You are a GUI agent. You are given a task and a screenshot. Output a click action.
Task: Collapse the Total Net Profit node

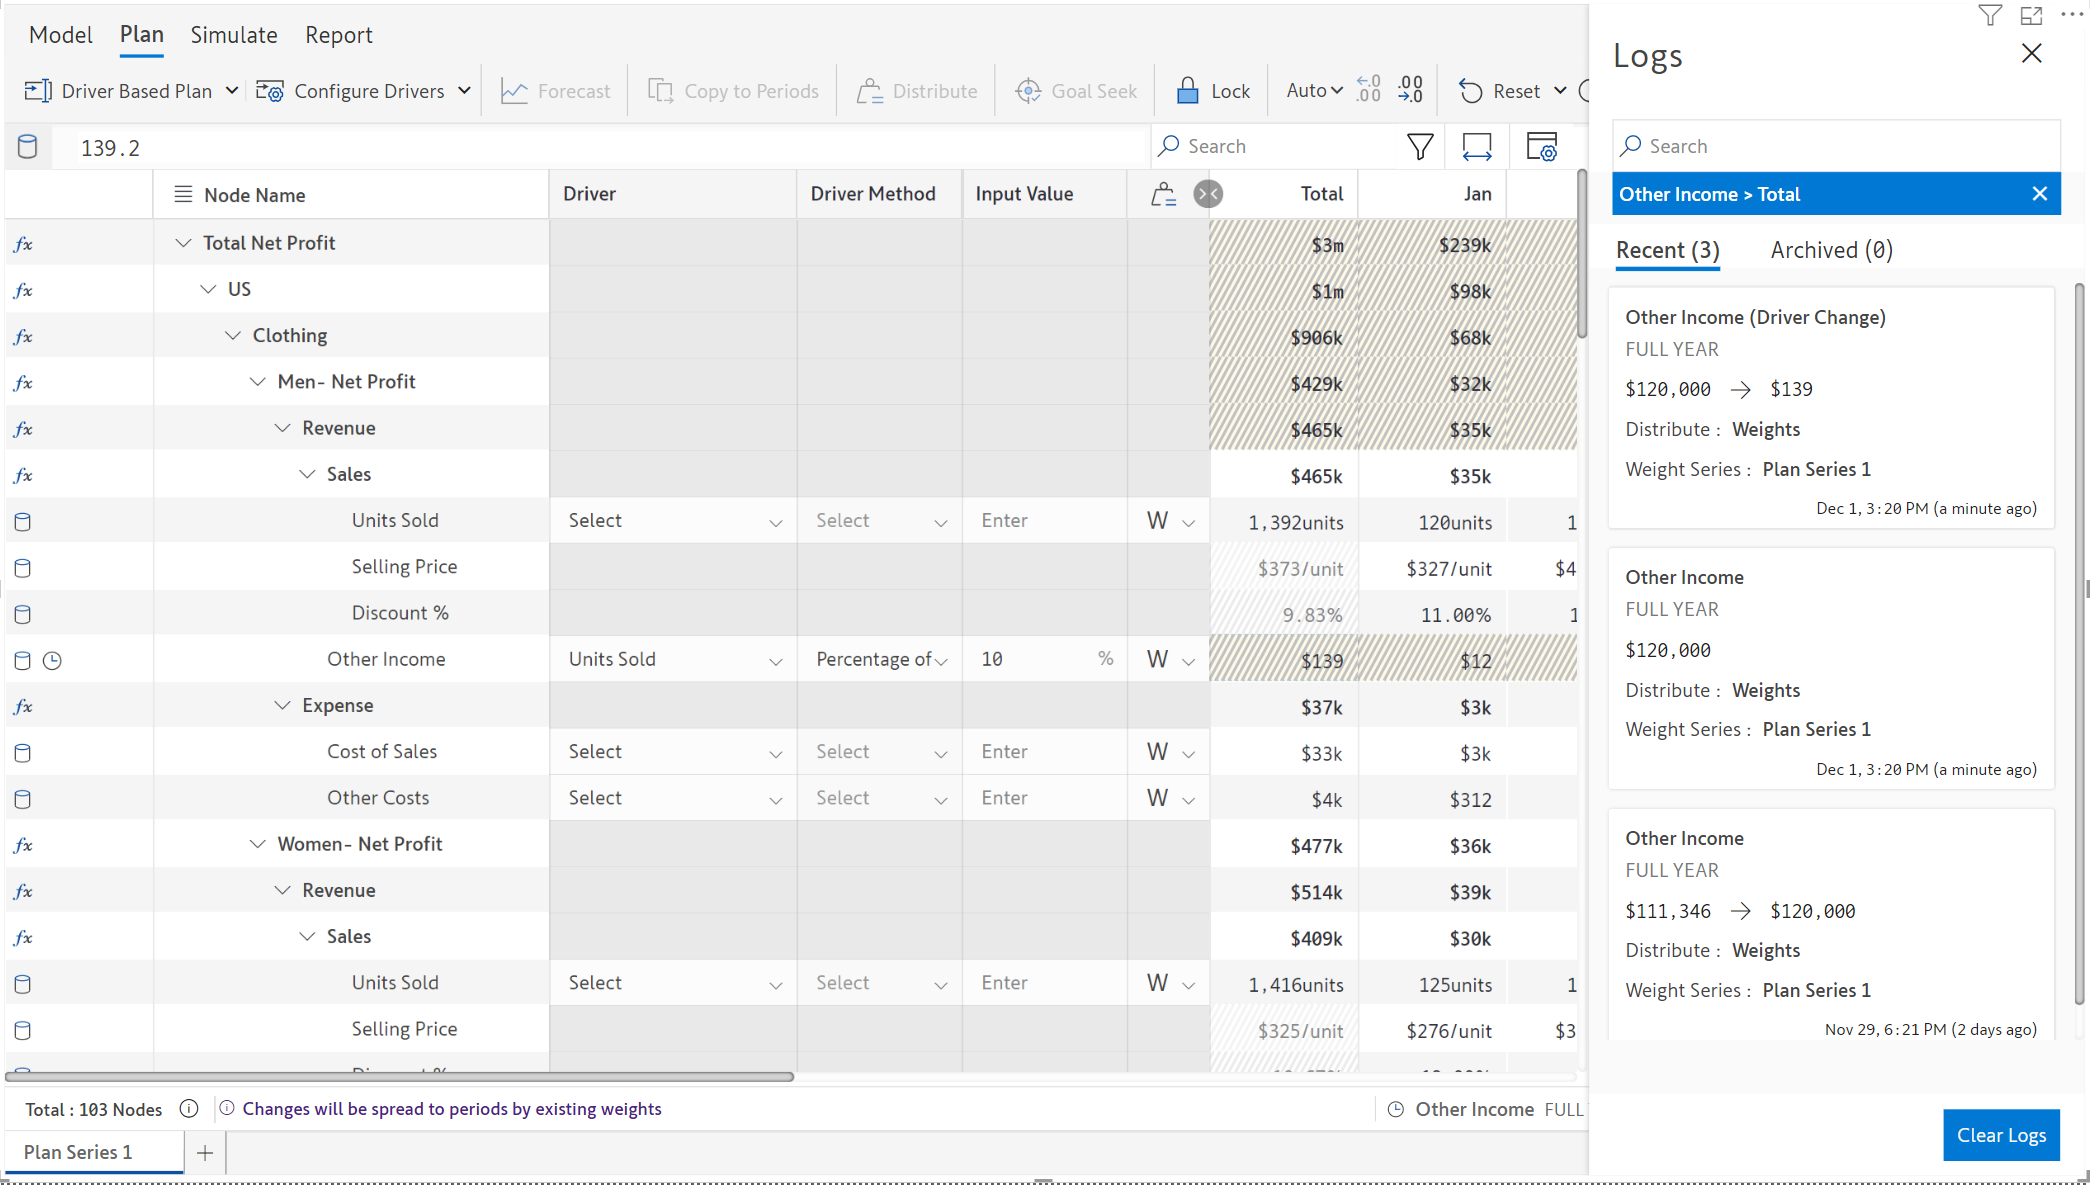(x=183, y=243)
